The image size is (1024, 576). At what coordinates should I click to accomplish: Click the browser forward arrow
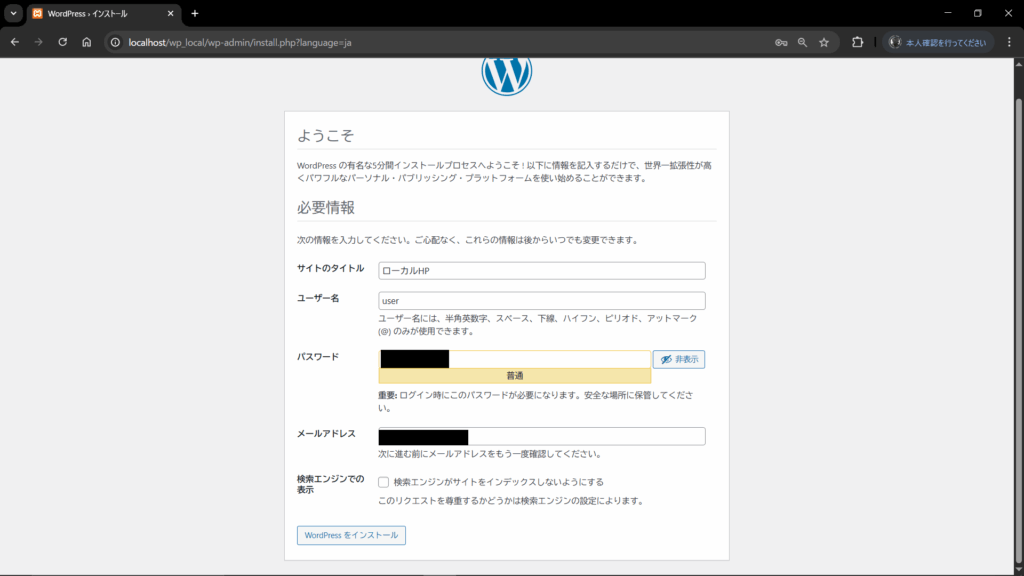pyautogui.click(x=39, y=42)
